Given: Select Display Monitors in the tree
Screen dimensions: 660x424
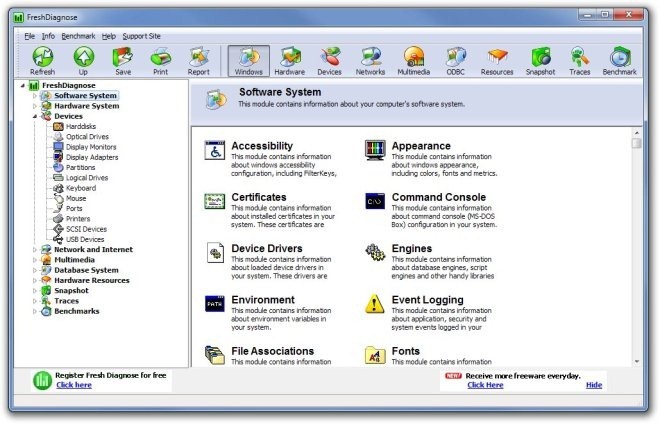Looking at the screenshot, I should (91, 147).
